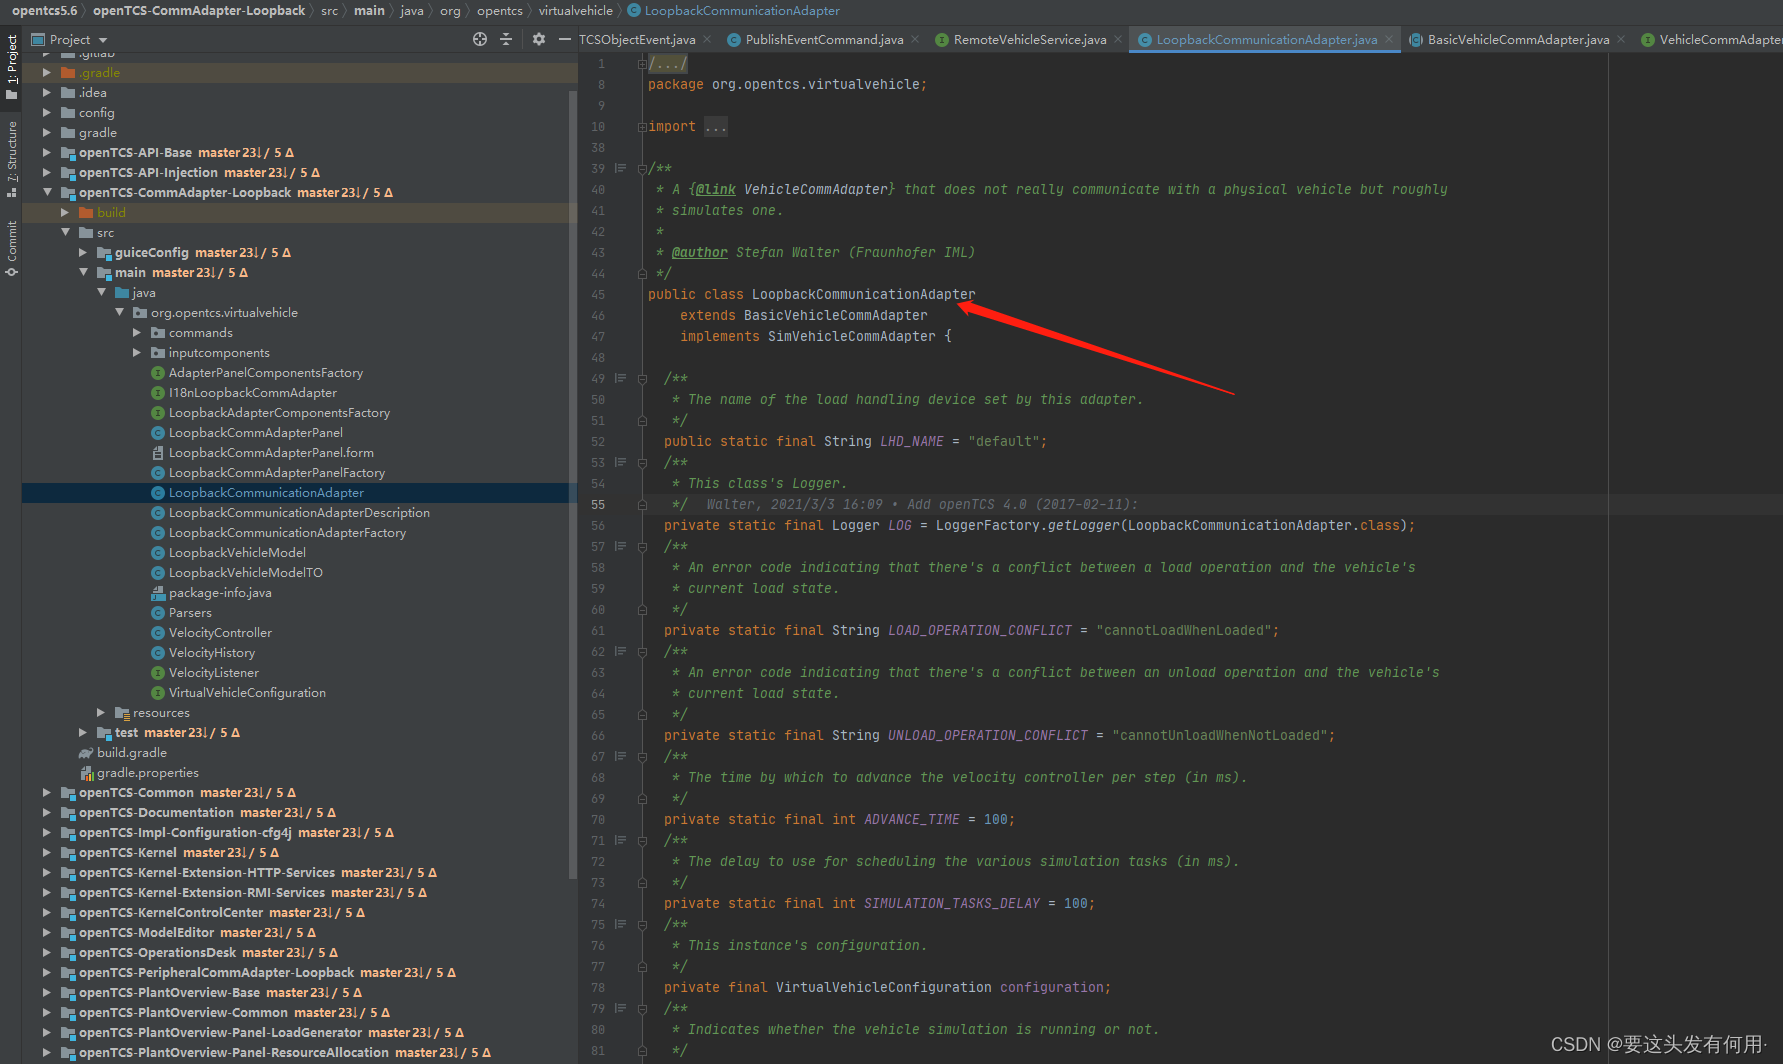Click the rendered-doc gutter icon on line 62
1783x1064 pixels.
click(620, 651)
